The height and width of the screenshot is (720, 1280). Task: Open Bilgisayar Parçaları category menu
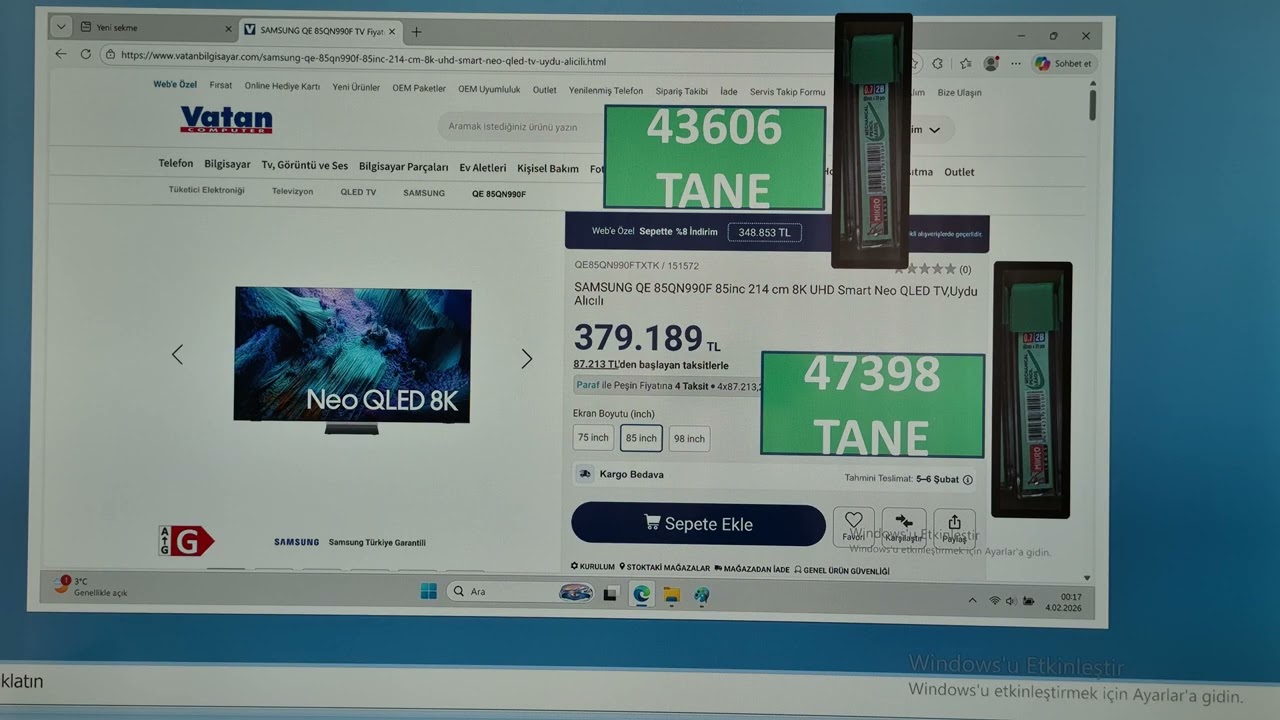coord(404,167)
